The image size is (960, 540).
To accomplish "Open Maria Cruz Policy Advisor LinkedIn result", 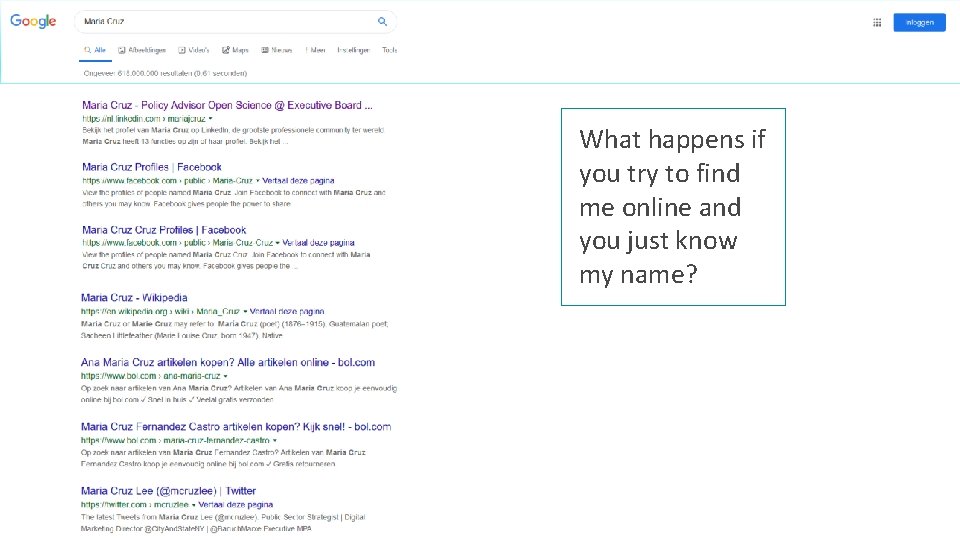I will pos(227,105).
